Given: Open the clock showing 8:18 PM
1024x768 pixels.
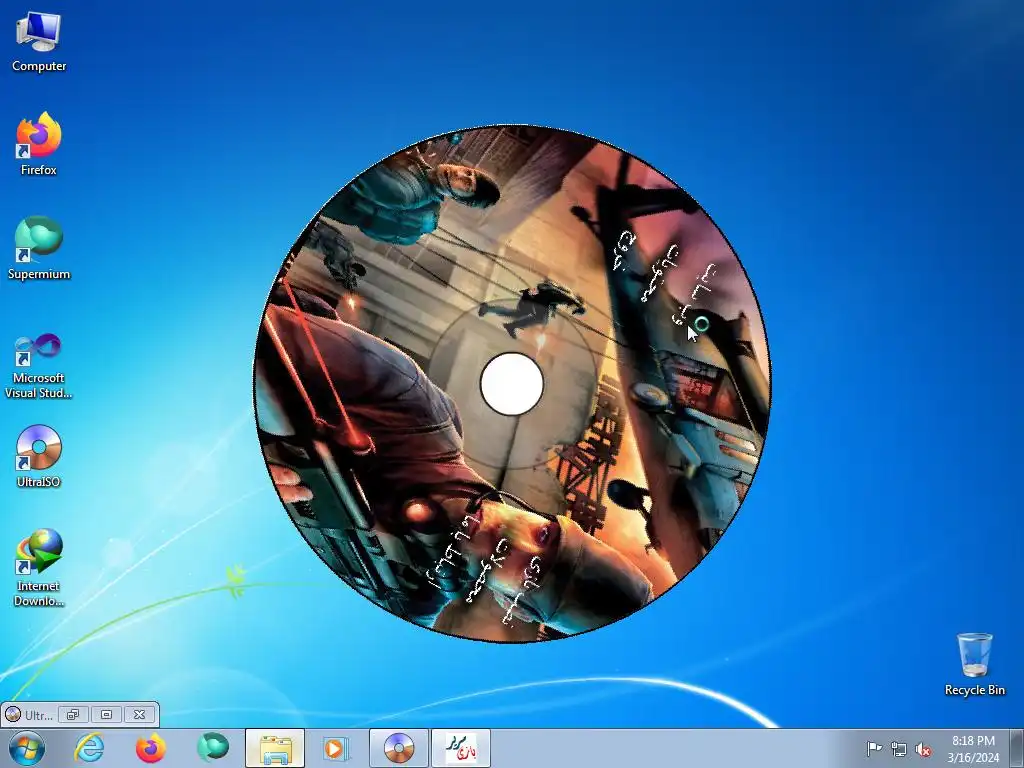Looking at the screenshot, I should (x=973, y=748).
